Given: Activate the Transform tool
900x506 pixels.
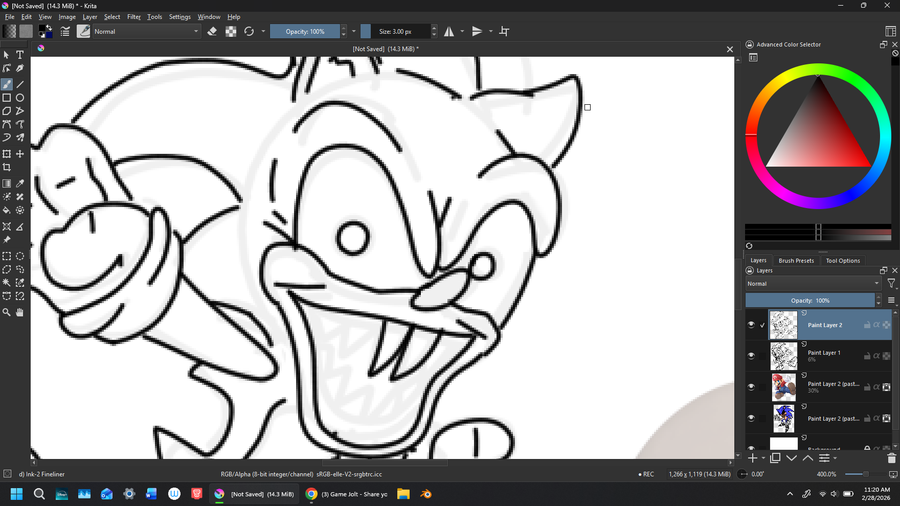Looking at the screenshot, I should (x=6, y=154).
